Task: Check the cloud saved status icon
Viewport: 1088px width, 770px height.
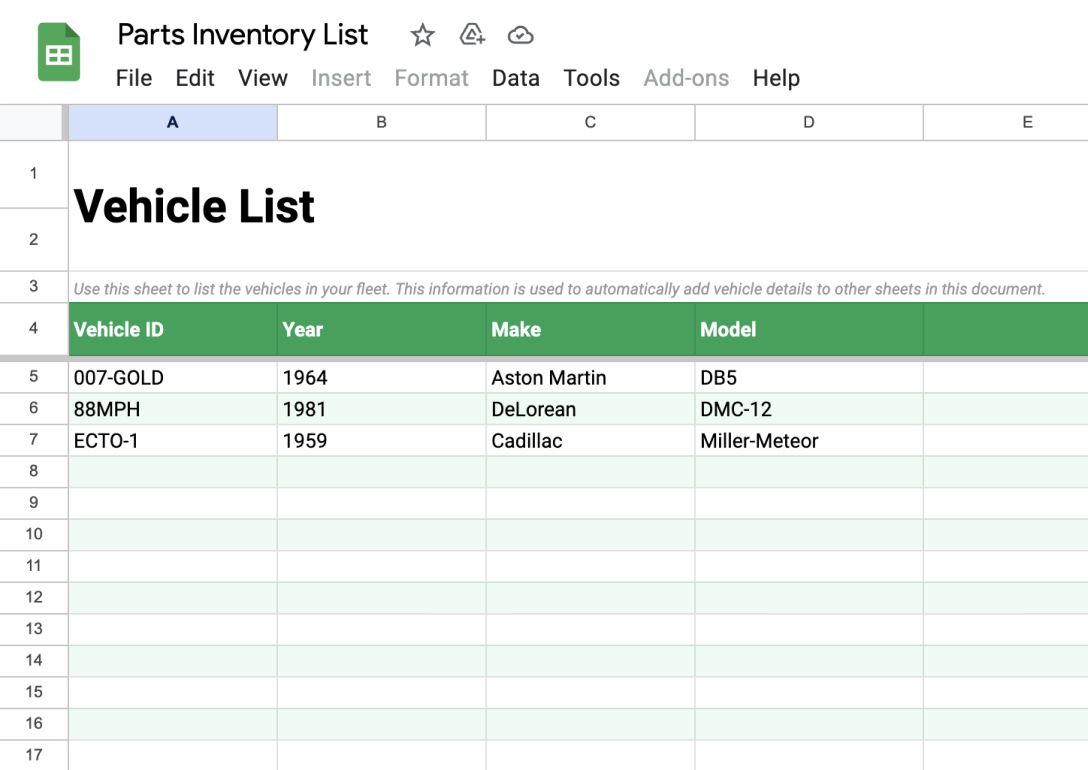Action: [x=520, y=35]
